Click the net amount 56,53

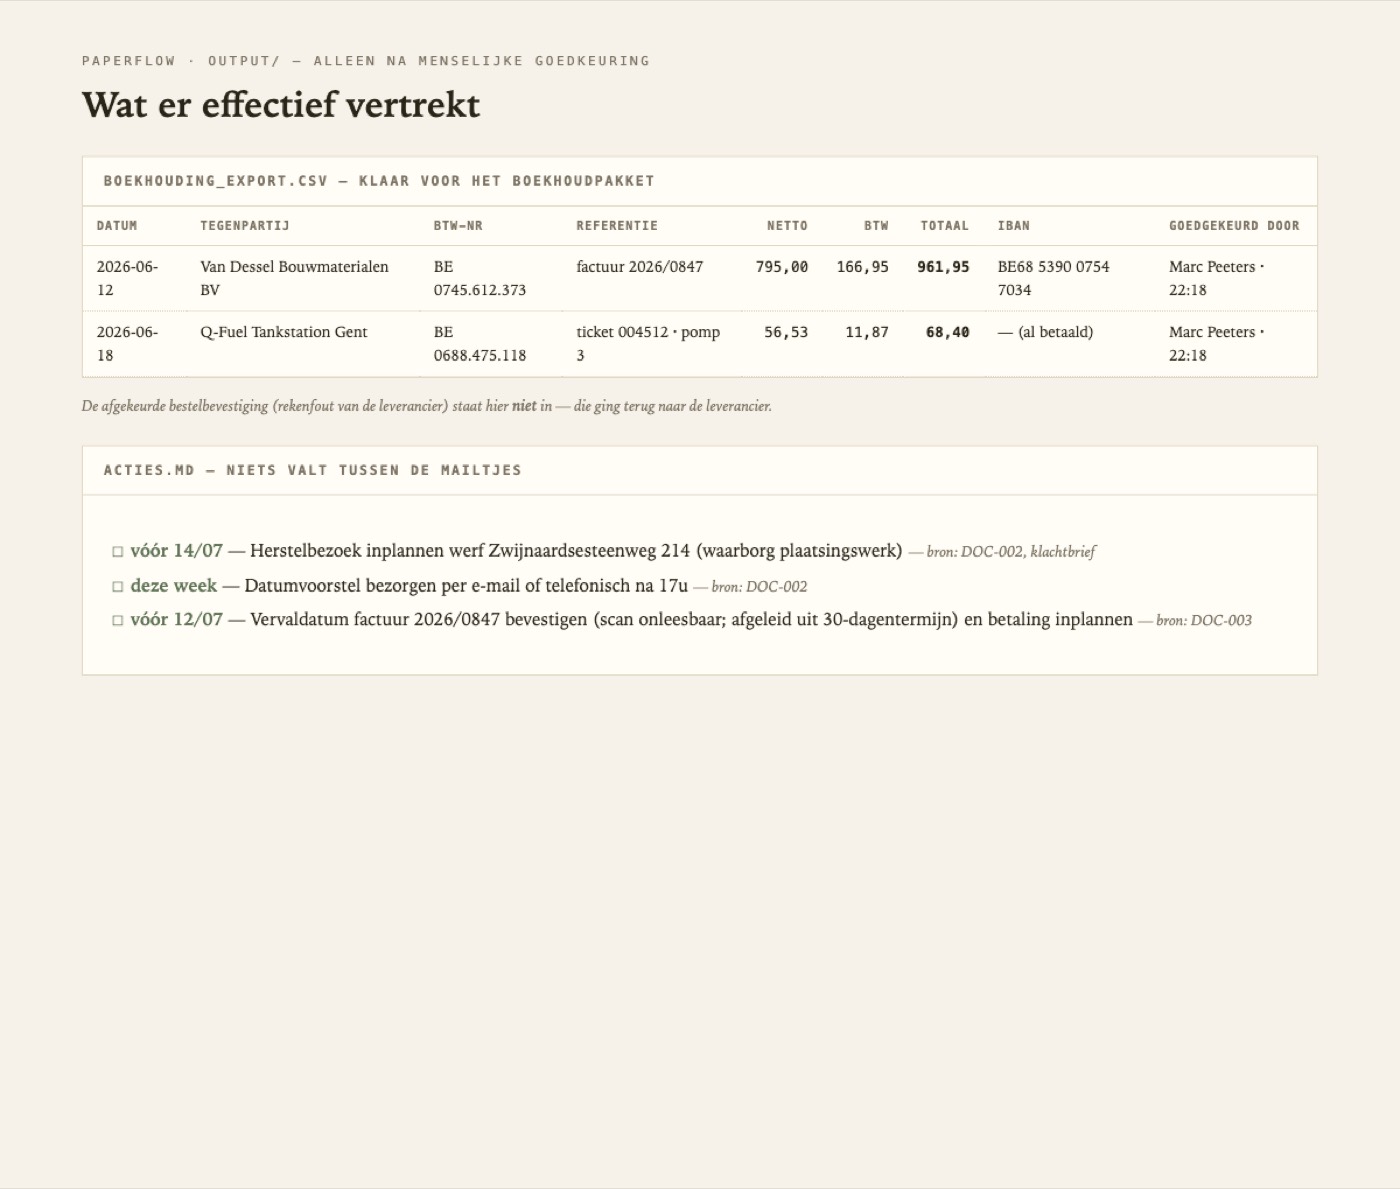pos(786,332)
